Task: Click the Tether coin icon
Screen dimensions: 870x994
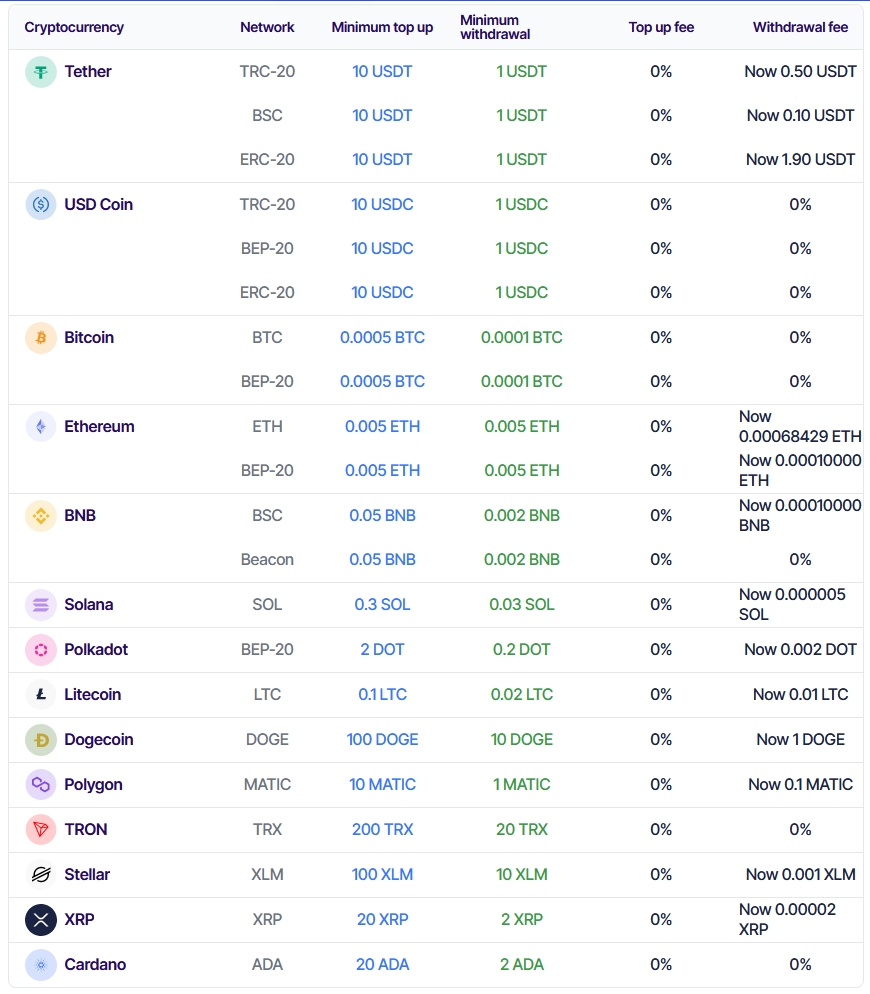Action: 41,72
